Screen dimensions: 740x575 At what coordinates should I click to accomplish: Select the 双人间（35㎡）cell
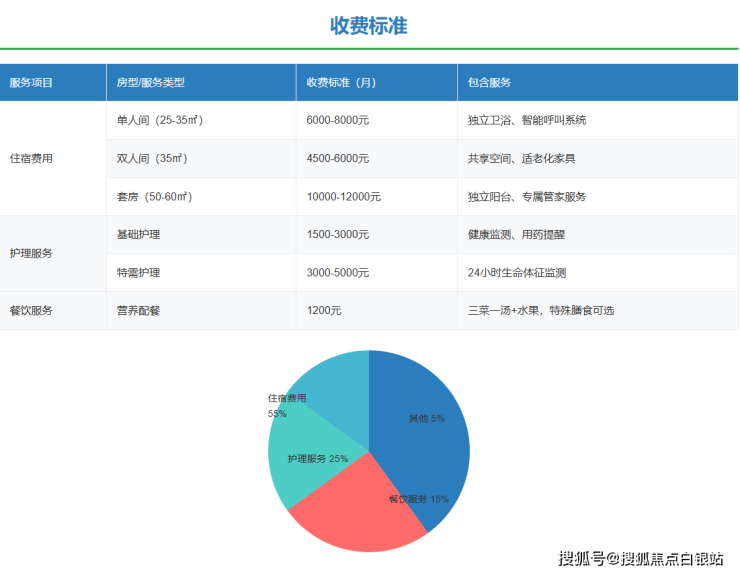click(x=152, y=158)
